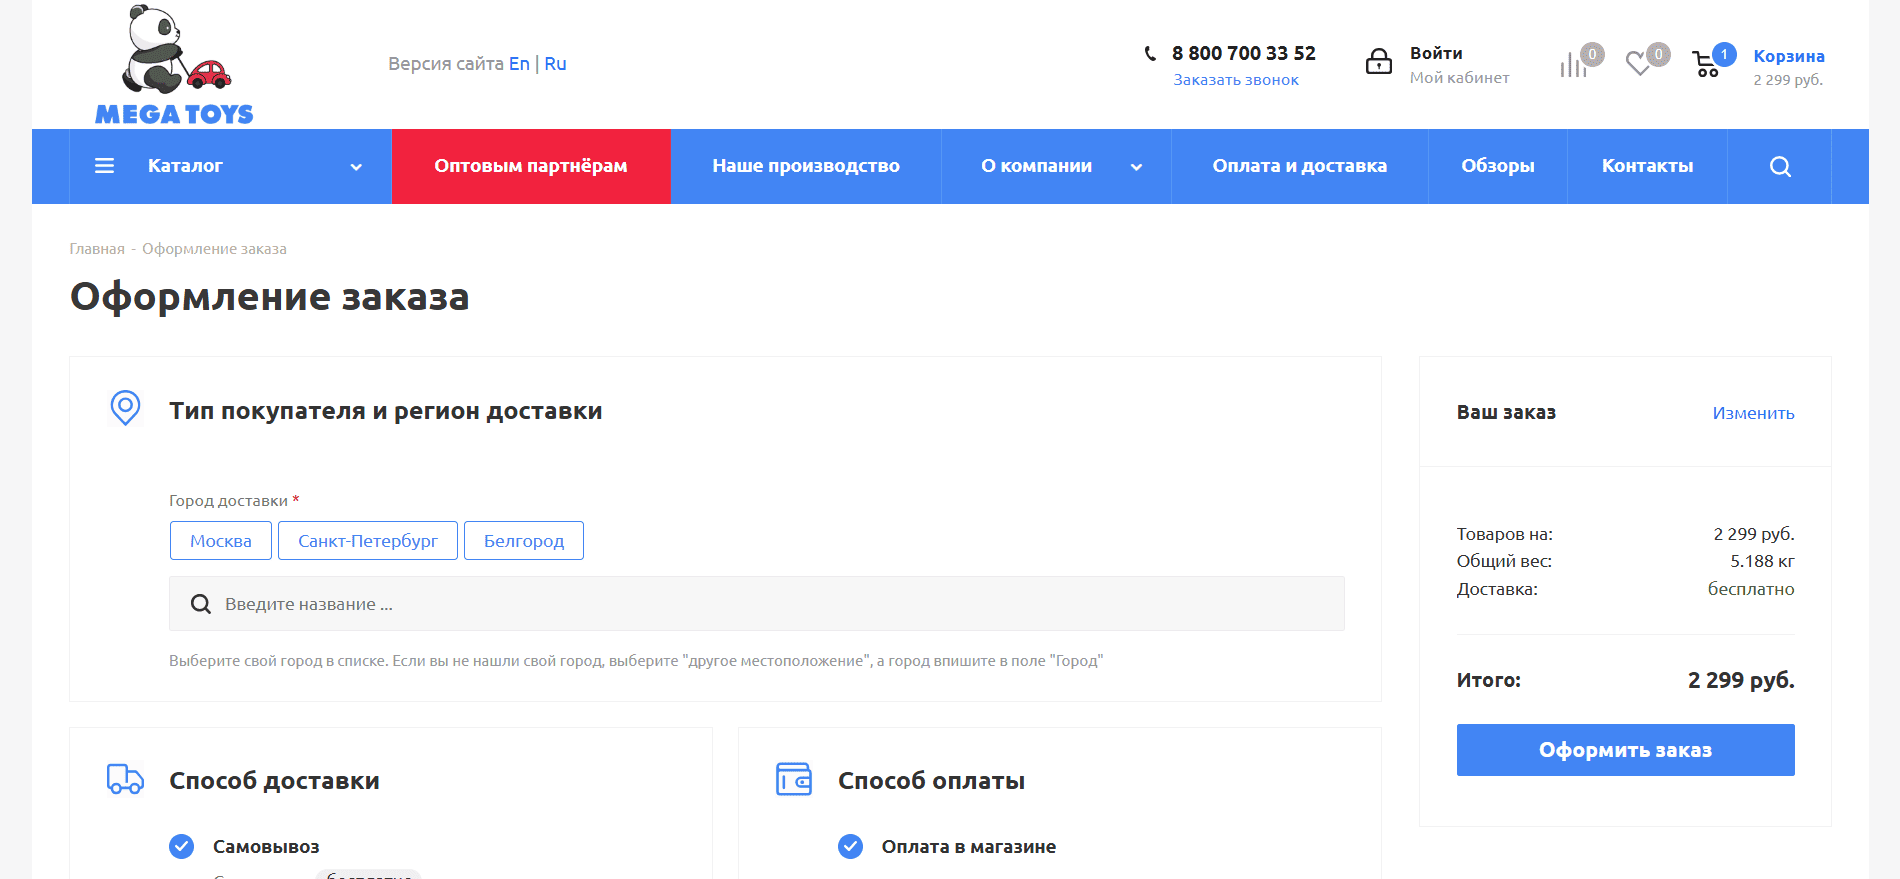Open the comparison bar chart icon
The image size is (1900, 879).
pos(1573,66)
